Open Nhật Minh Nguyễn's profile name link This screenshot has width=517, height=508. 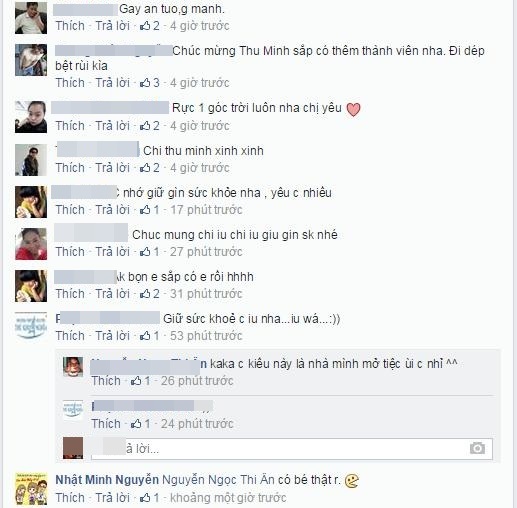tap(107, 480)
